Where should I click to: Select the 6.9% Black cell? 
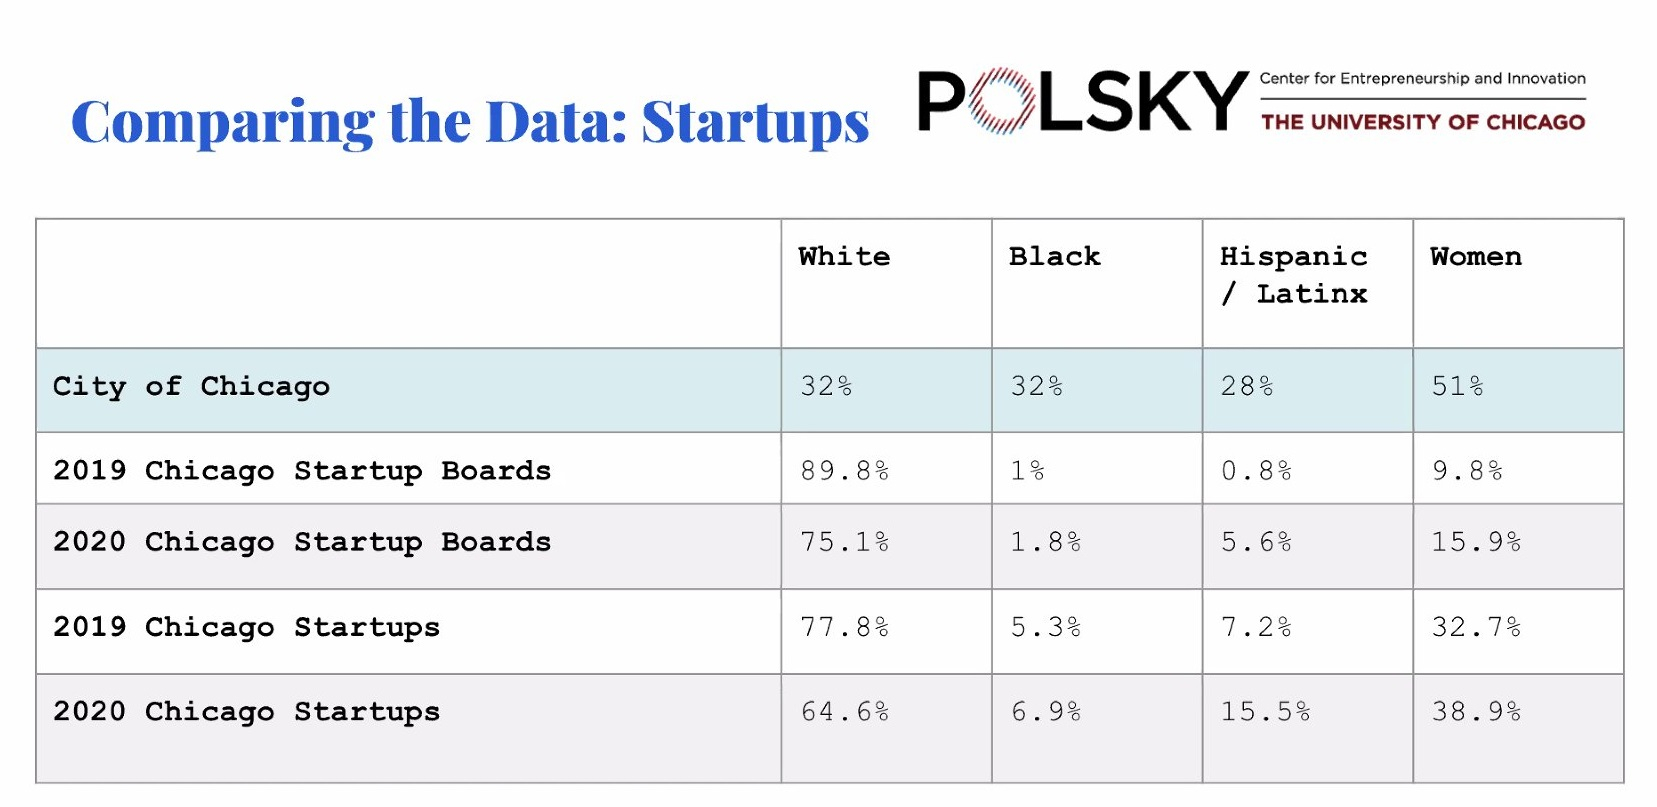point(1045,712)
